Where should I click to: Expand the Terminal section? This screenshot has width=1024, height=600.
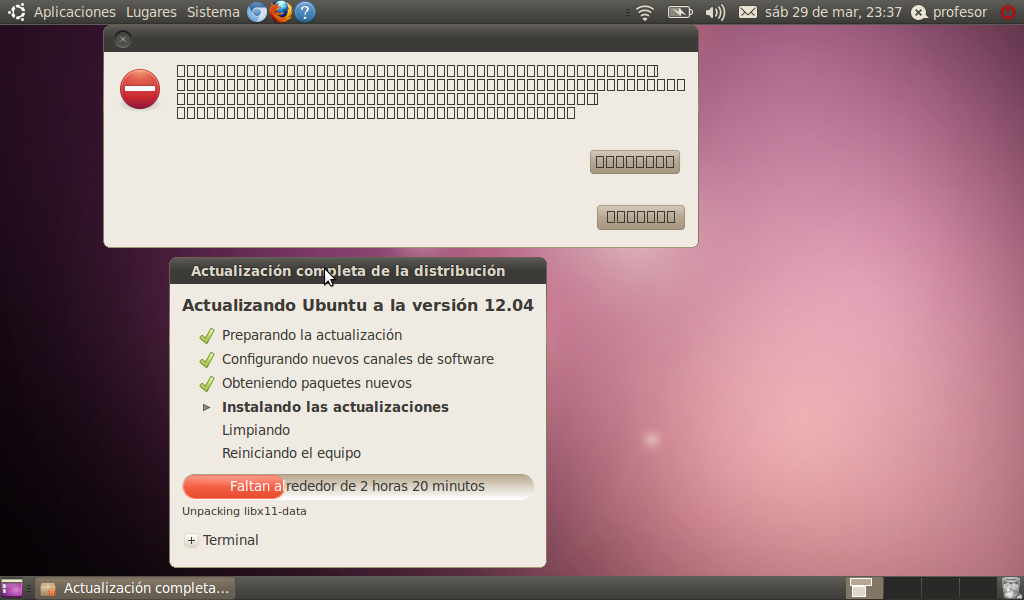(191, 541)
